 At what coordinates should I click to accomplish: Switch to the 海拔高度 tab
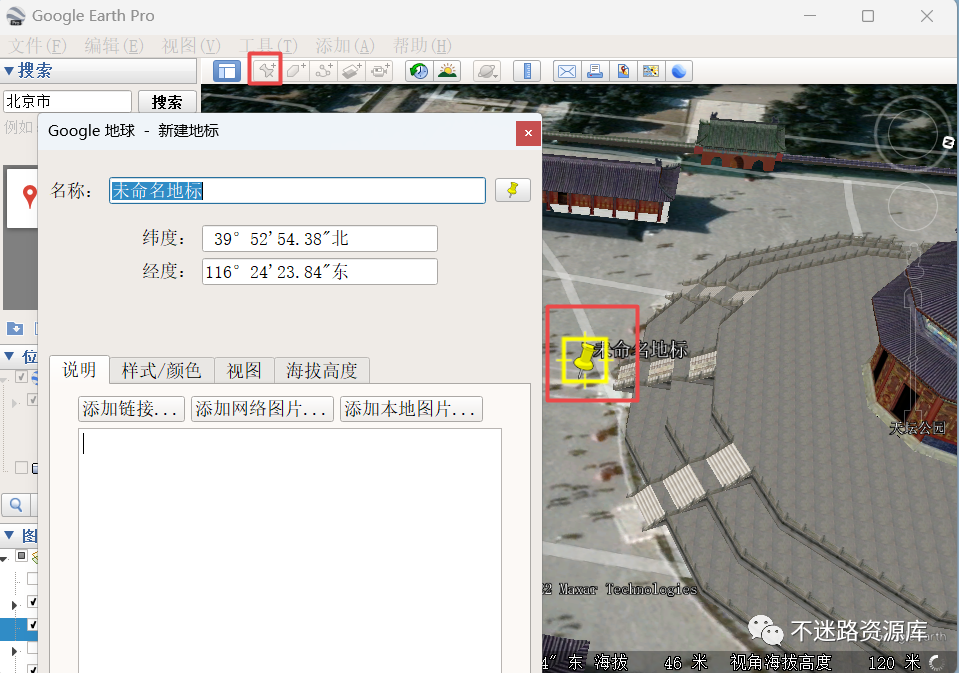pos(322,370)
